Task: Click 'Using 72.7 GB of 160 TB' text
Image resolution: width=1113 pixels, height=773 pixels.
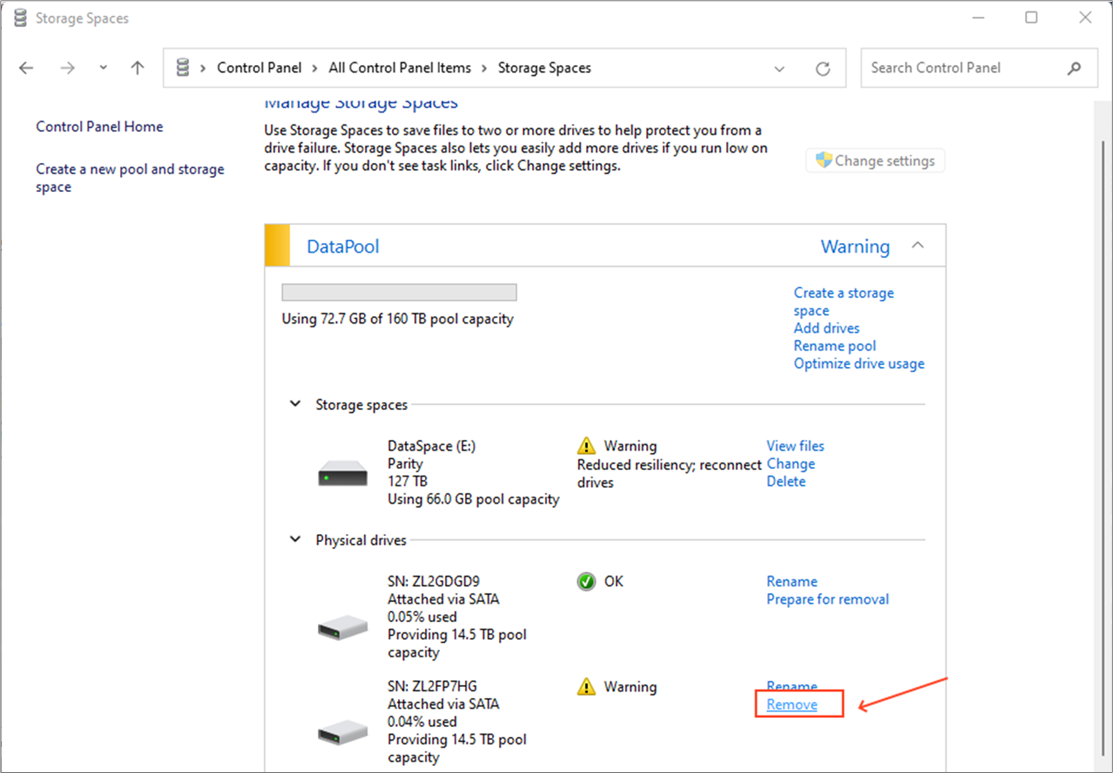Action: (398, 319)
